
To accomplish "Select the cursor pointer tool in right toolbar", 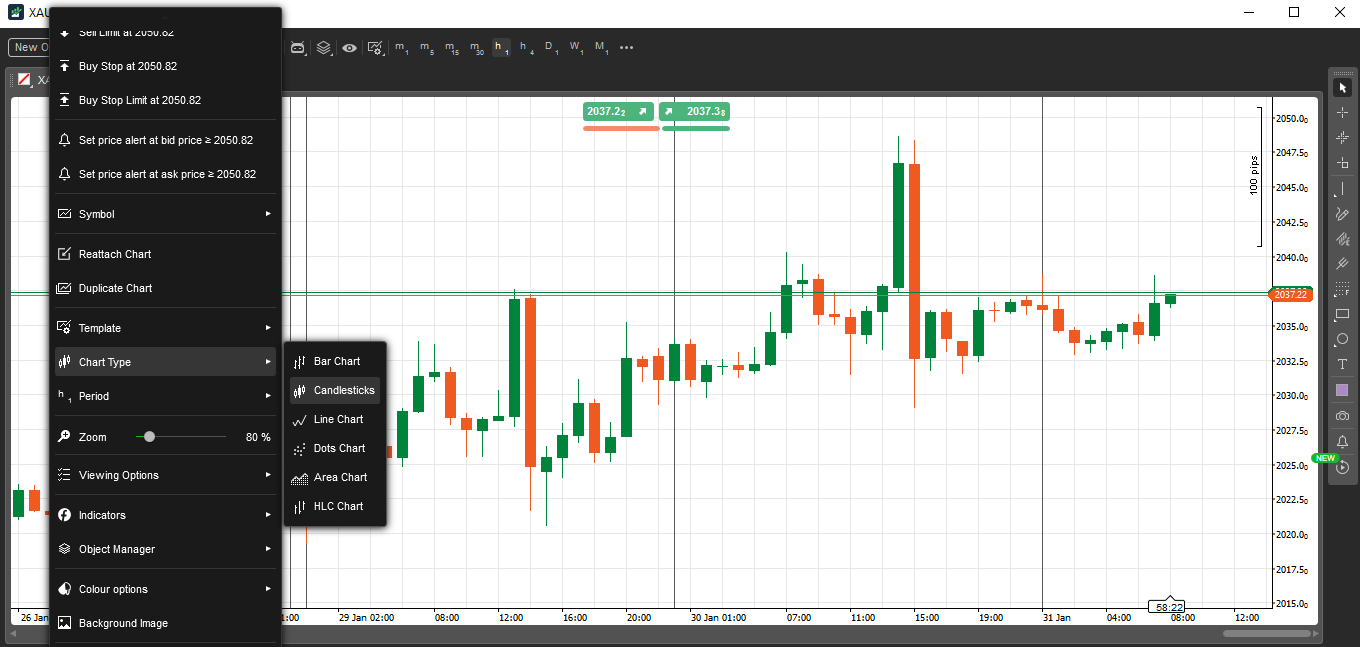I will [x=1342, y=88].
